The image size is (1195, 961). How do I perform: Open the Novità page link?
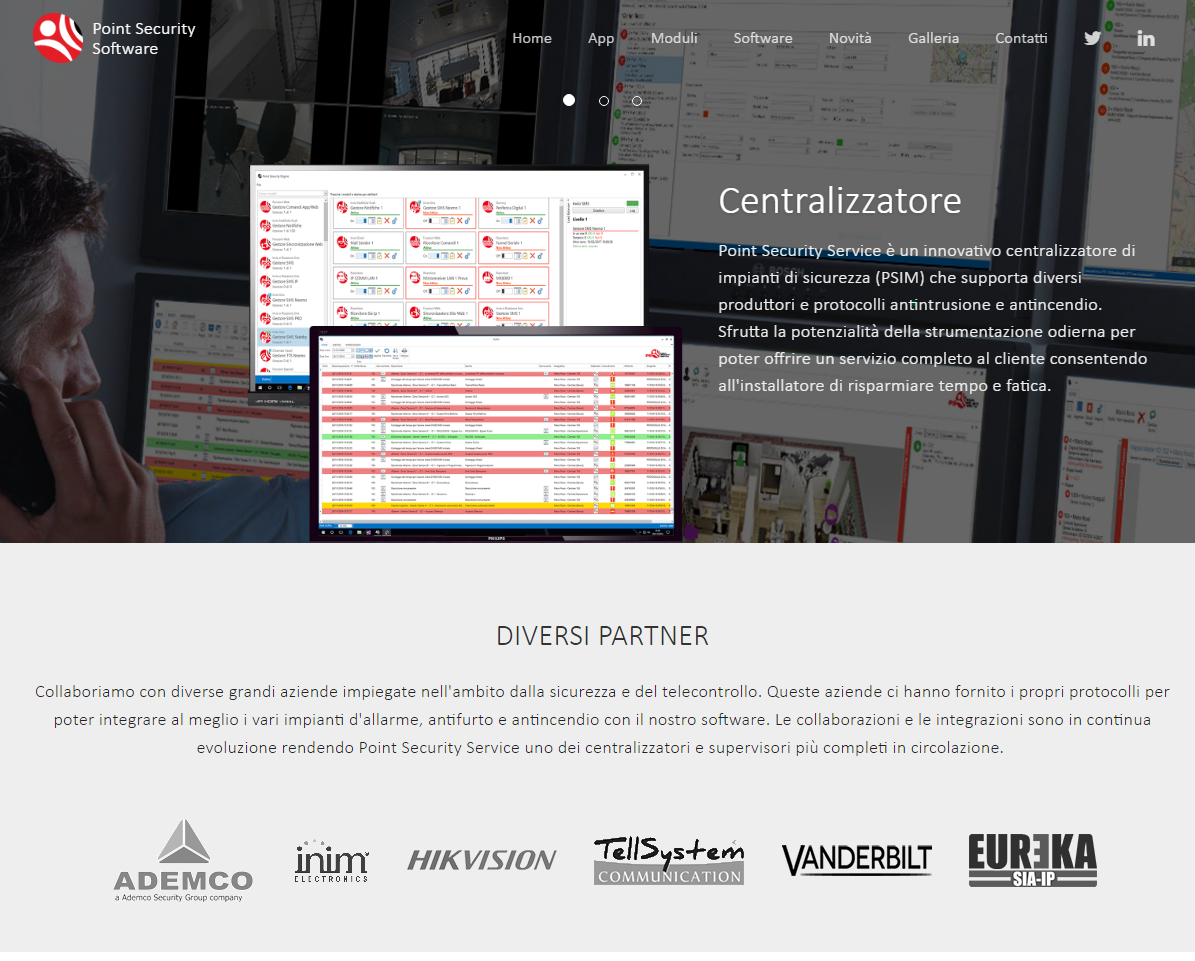850,38
